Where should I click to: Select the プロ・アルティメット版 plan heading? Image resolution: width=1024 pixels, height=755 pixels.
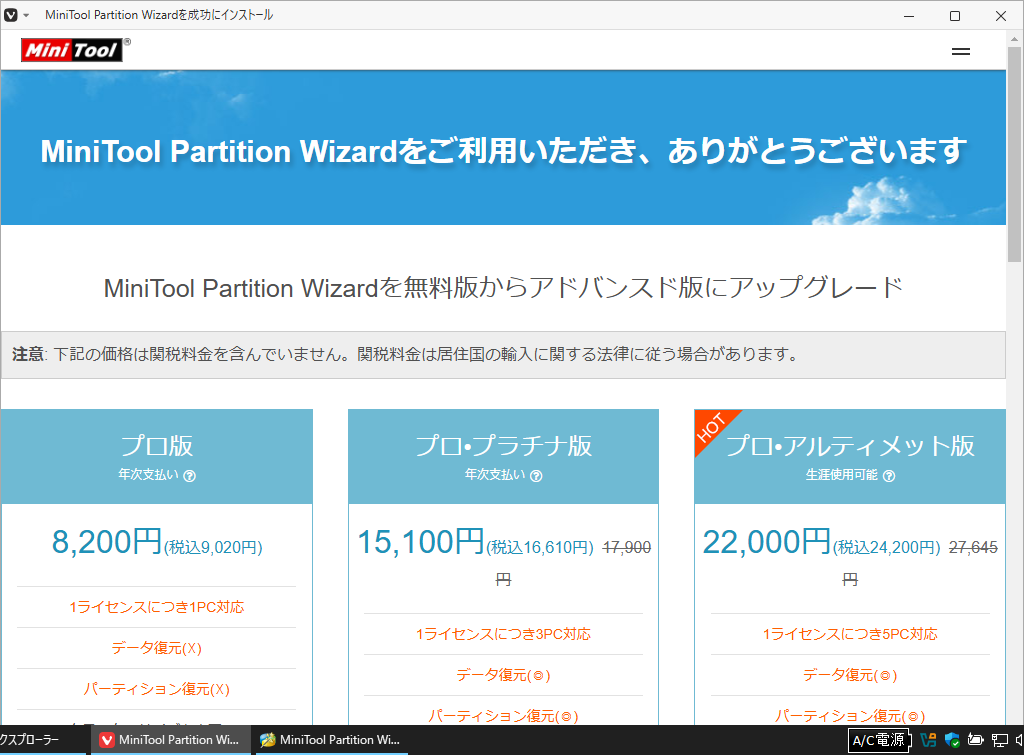pos(850,446)
